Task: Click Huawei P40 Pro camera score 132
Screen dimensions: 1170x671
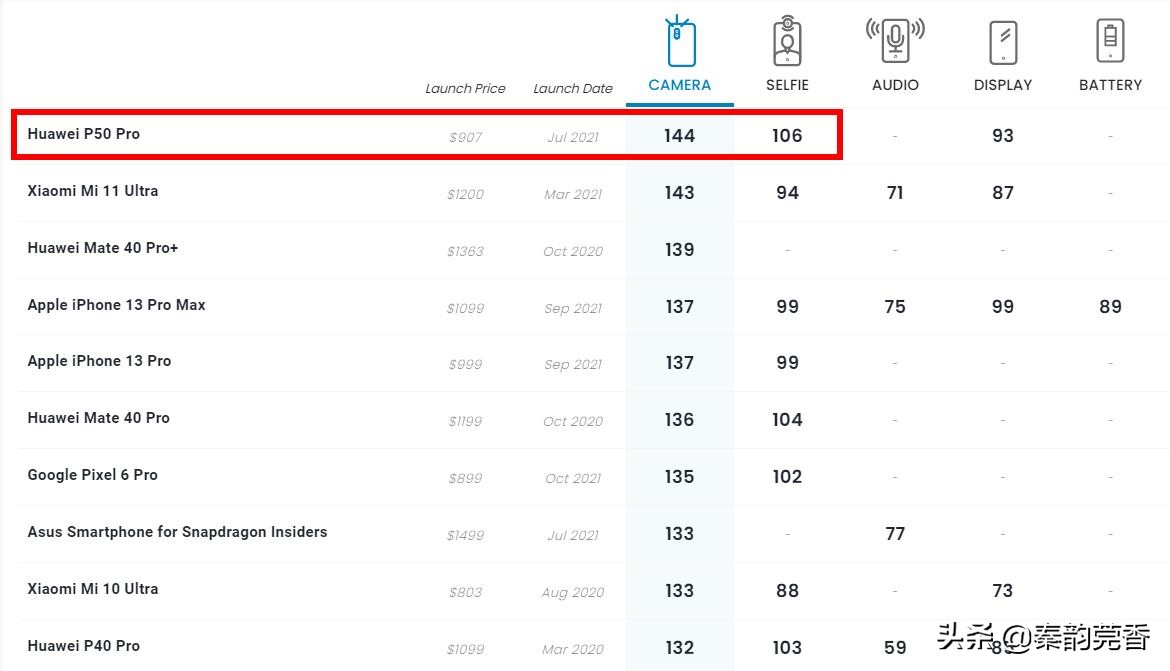Action: coord(680,647)
